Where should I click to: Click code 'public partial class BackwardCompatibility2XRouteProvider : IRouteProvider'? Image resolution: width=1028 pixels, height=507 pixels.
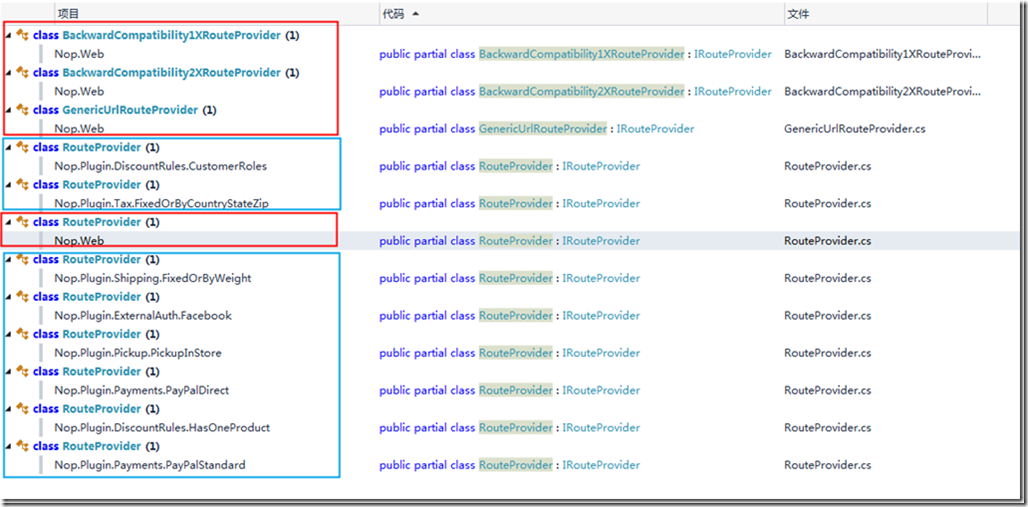pyautogui.click(x=576, y=91)
